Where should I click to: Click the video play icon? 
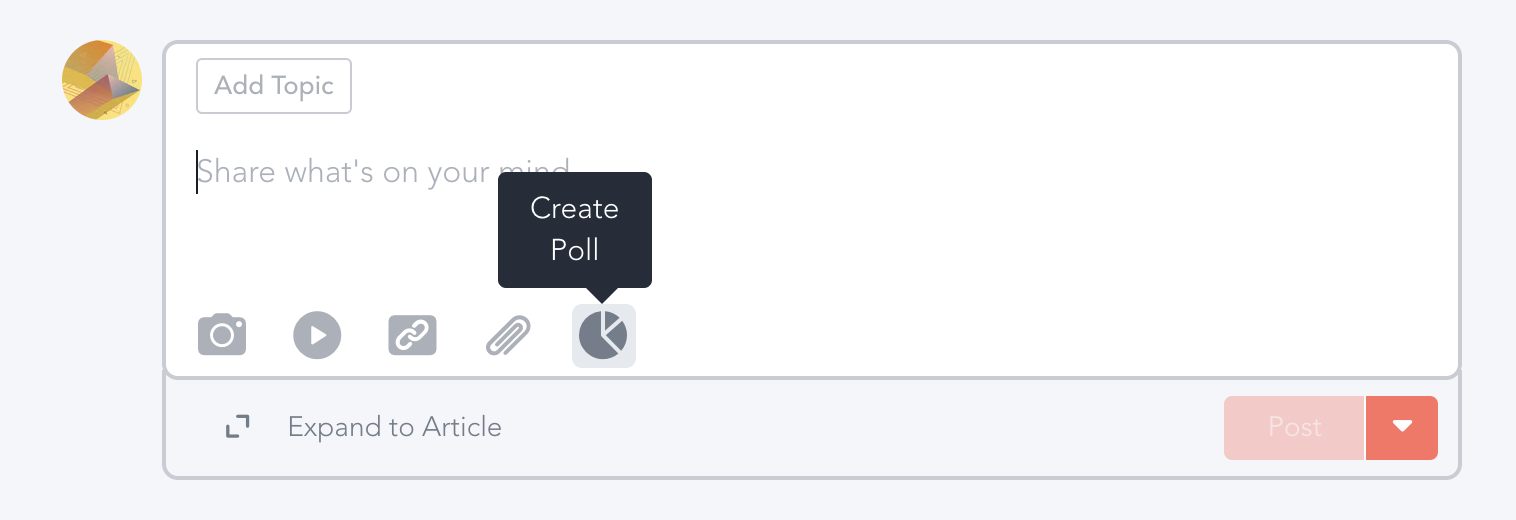tap(317, 335)
